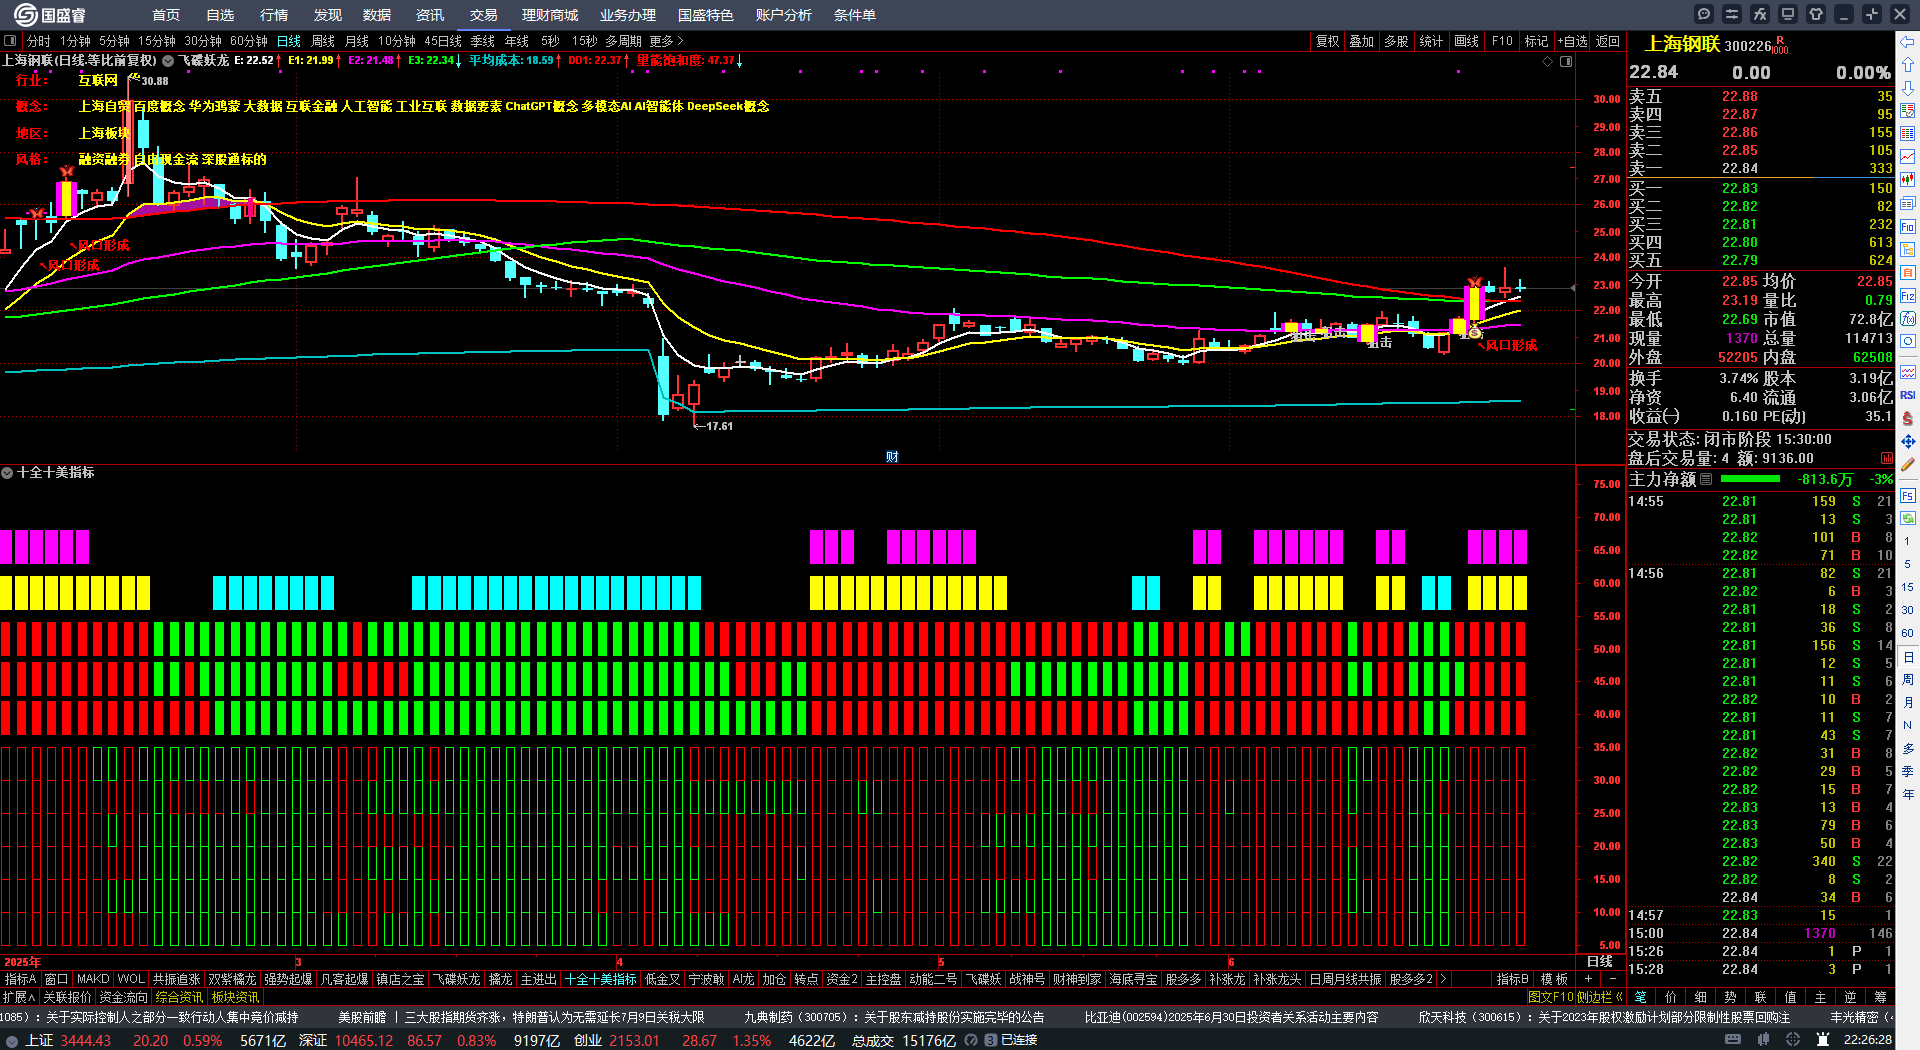
Task: Toggle 叠加 overlay button
Action: click(x=1361, y=41)
